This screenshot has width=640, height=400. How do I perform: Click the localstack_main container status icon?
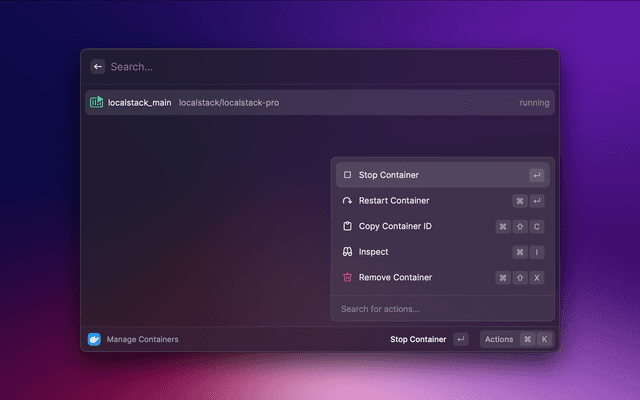pos(97,102)
